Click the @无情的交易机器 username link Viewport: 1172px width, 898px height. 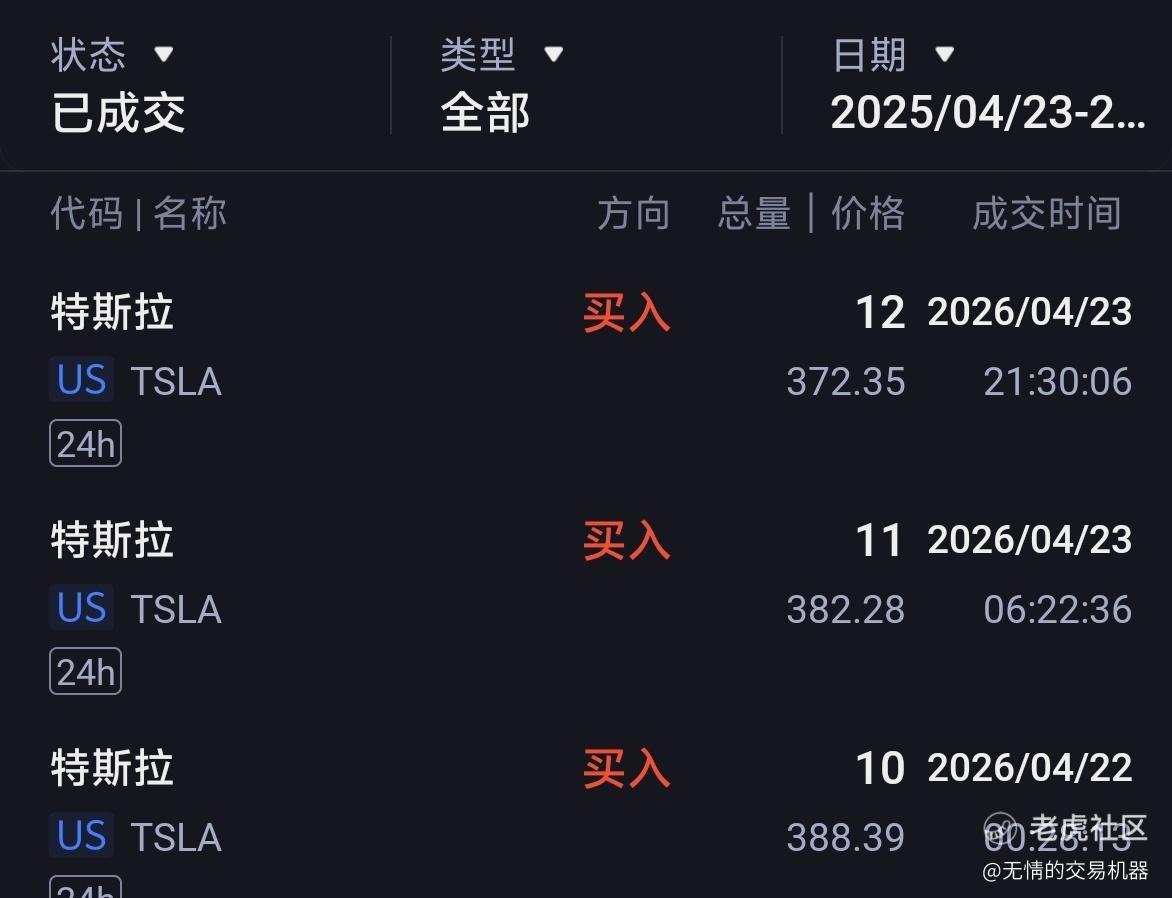(1065, 871)
